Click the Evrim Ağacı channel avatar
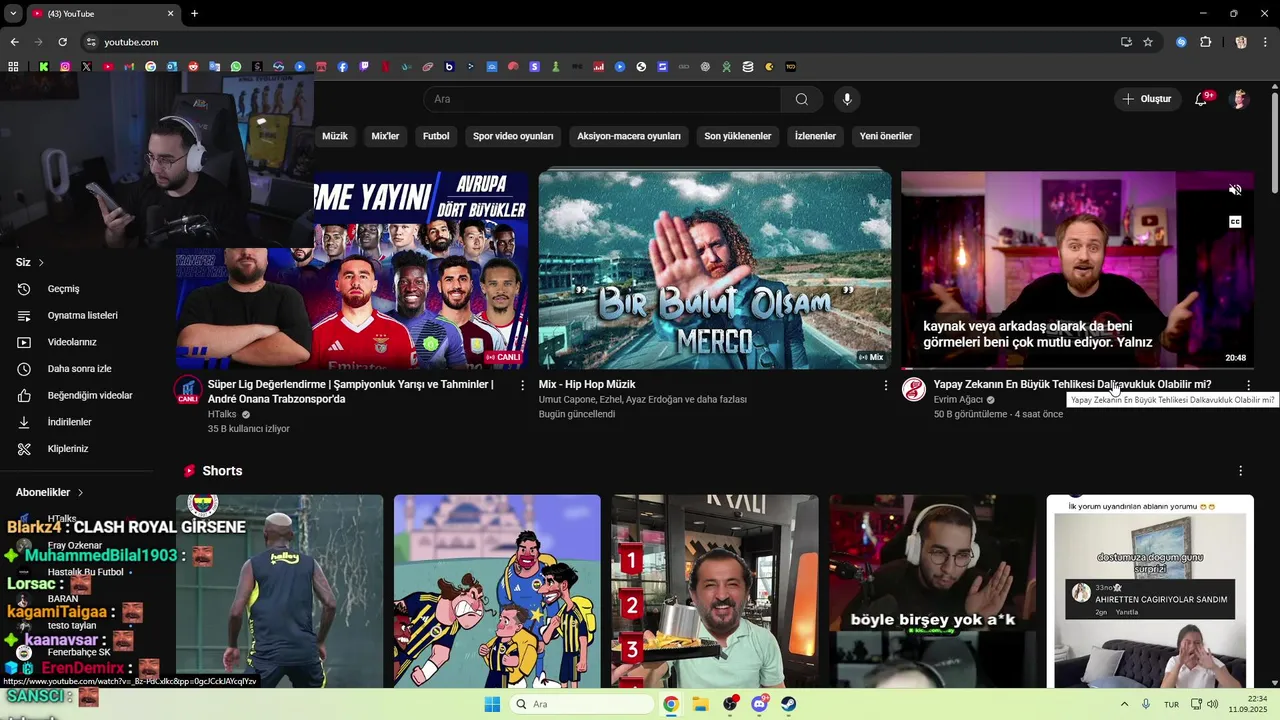 tap(914, 389)
